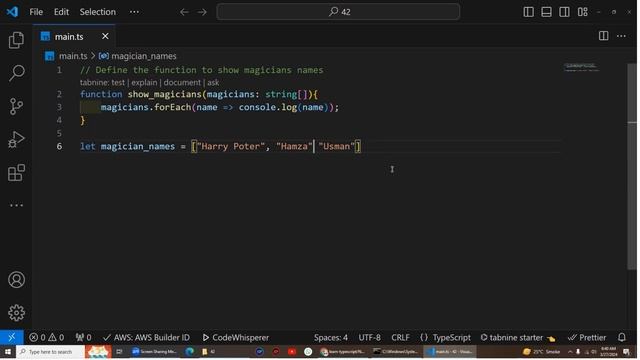Show errors and warnings problems count

coord(47,338)
